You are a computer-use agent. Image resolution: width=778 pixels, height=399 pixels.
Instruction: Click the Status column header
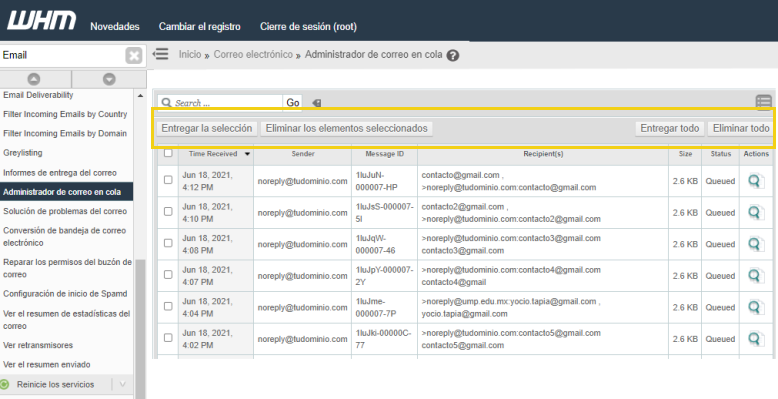click(x=720, y=154)
